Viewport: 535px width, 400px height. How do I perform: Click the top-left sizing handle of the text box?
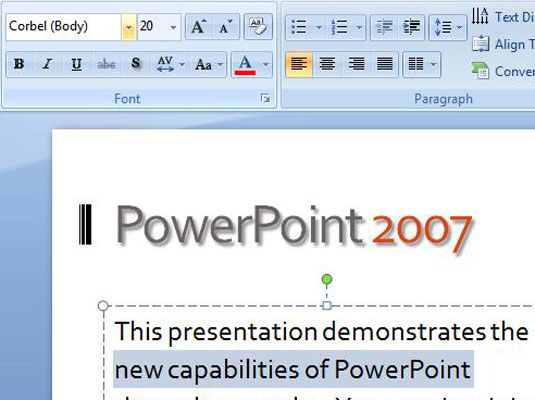103,306
